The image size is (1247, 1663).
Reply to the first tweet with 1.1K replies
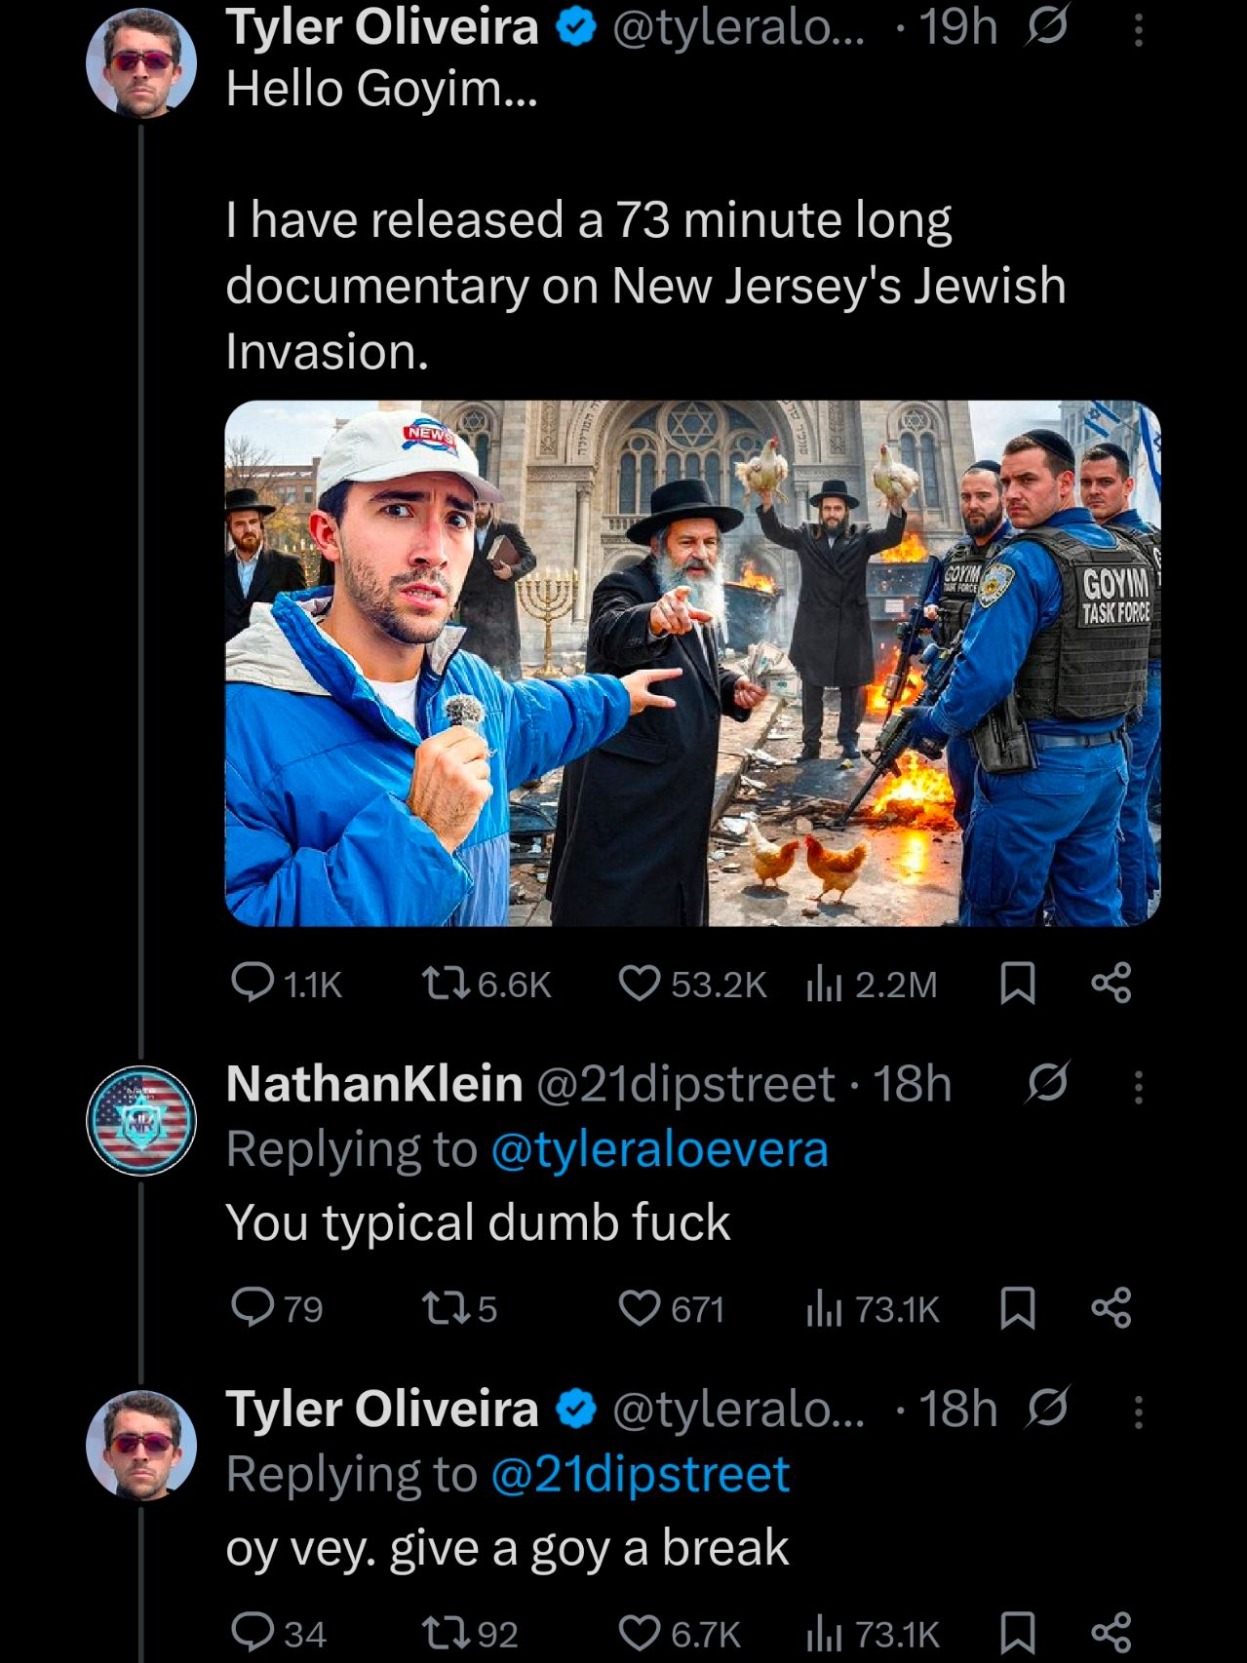(253, 983)
